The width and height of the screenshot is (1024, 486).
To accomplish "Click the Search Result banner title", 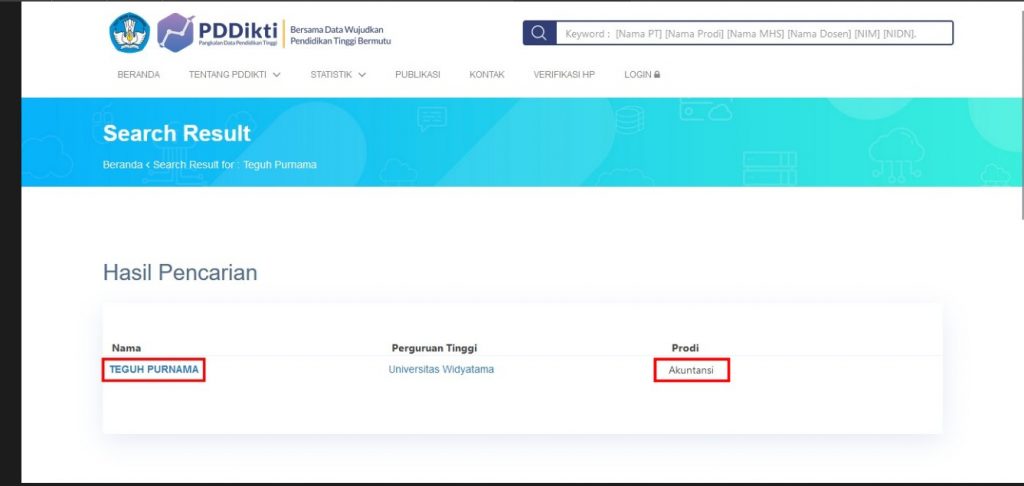I will click(177, 133).
